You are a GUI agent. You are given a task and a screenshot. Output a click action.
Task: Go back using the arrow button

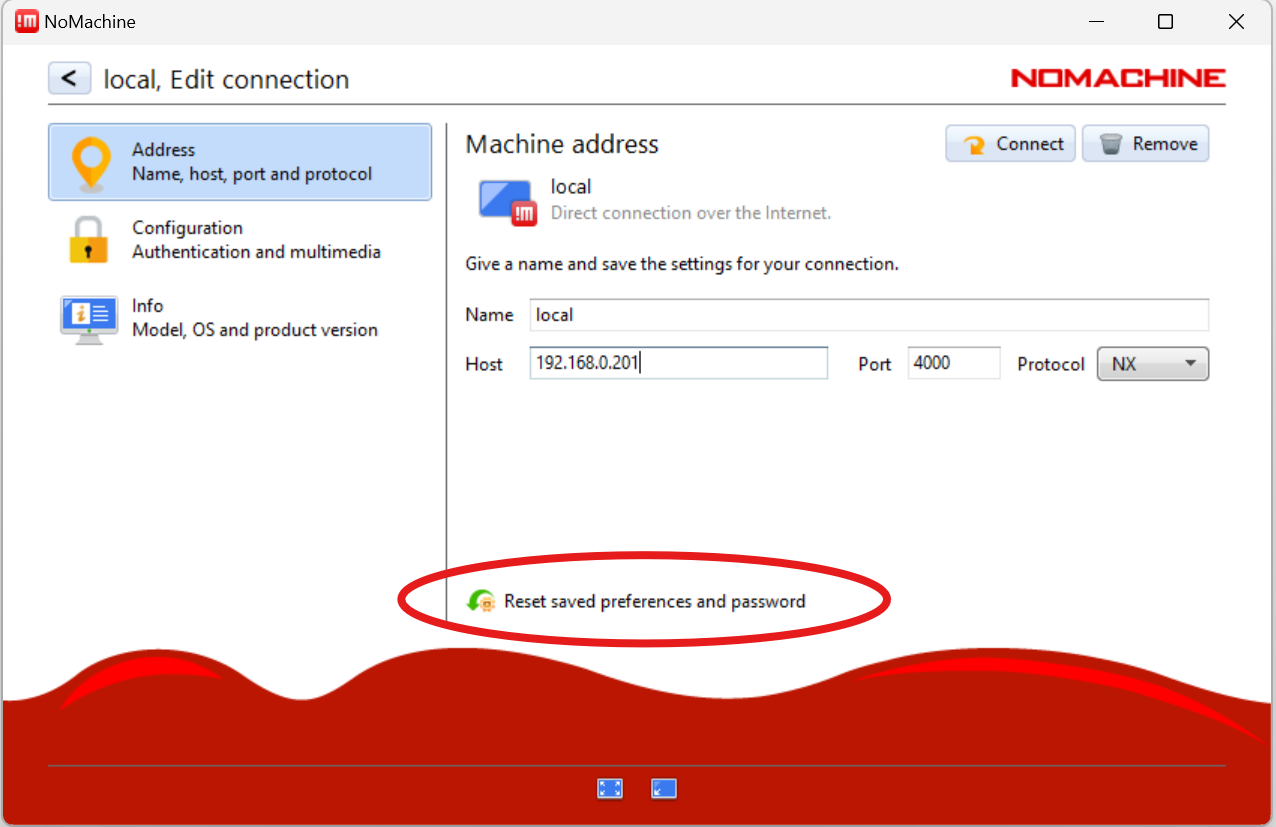[69, 78]
